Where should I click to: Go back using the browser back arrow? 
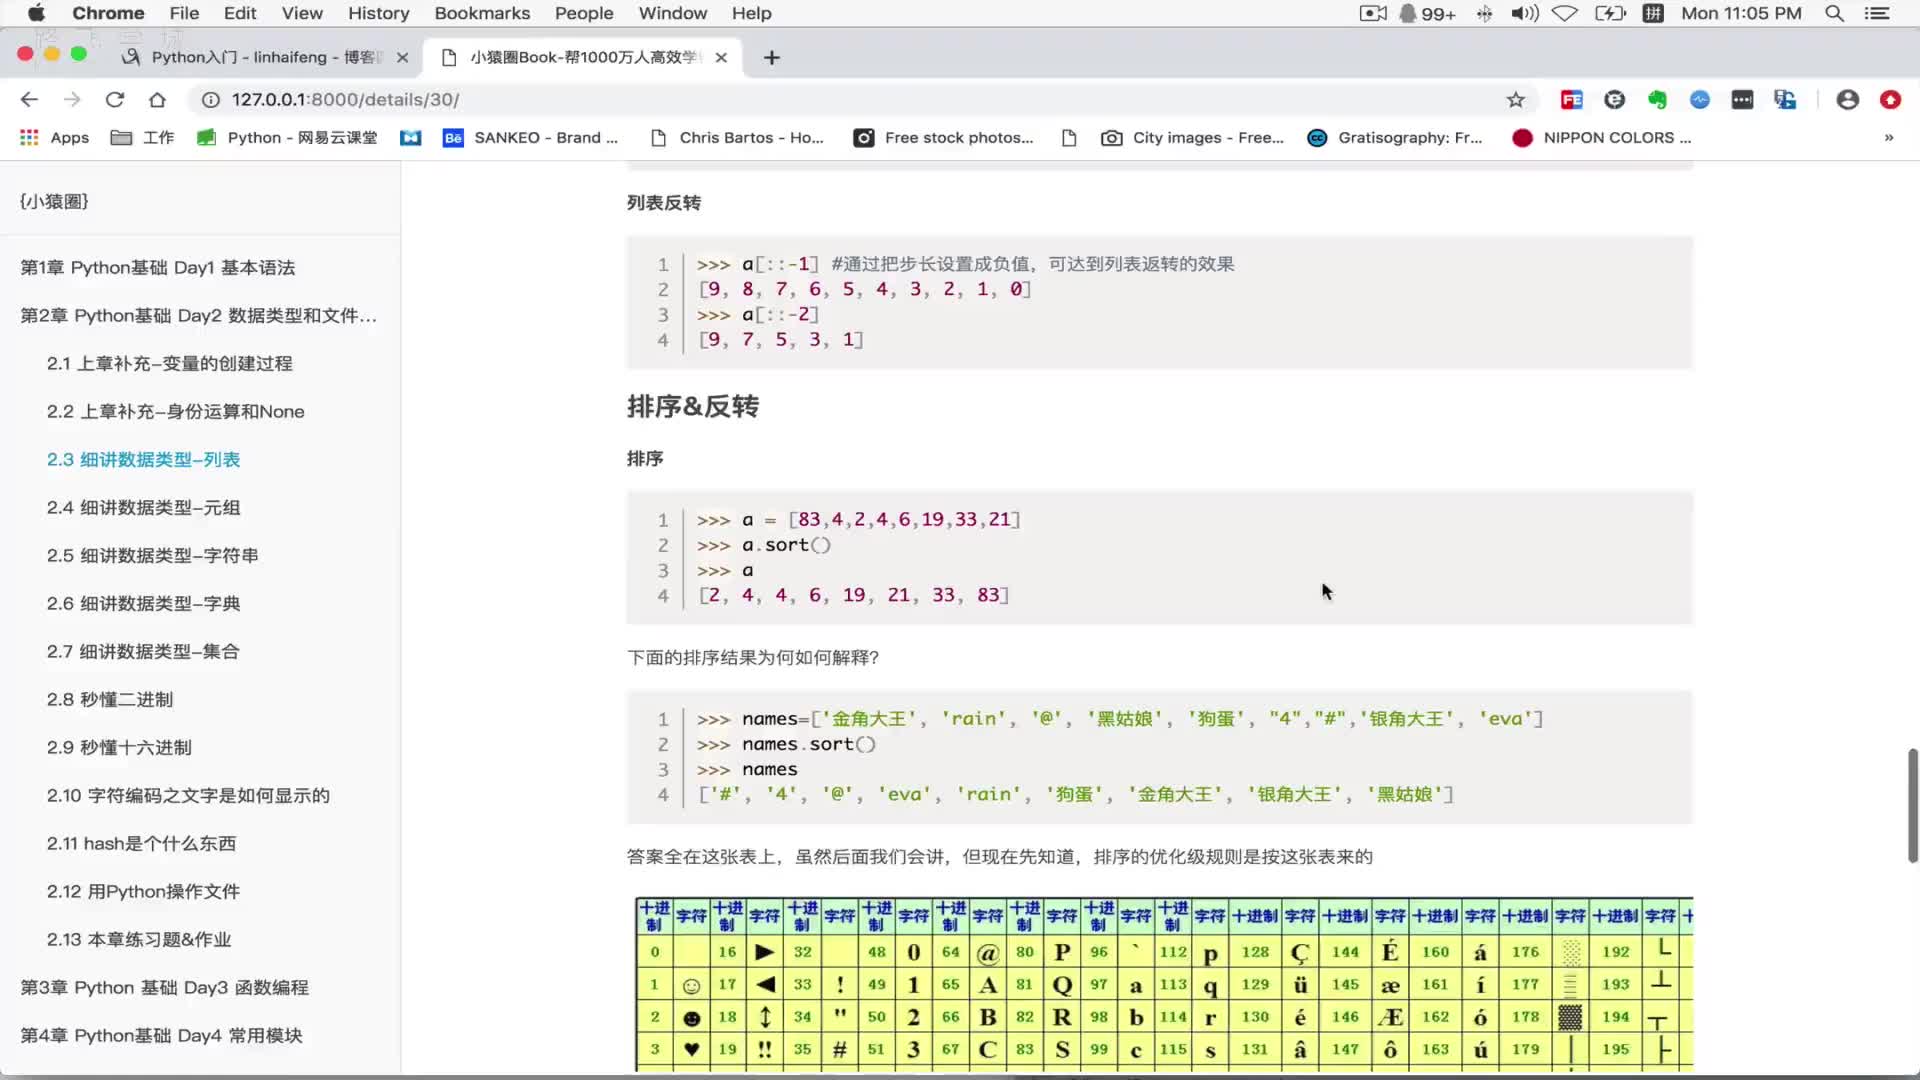tap(29, 99)
